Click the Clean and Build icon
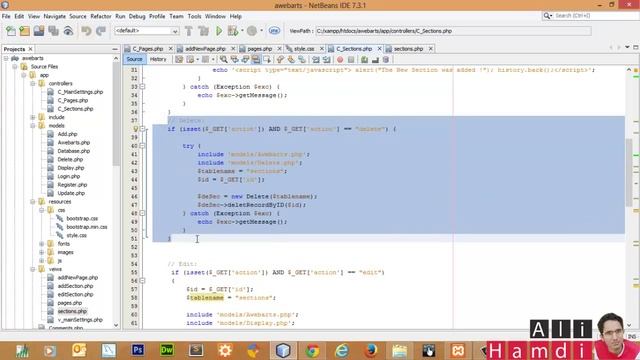The height and width of the screenshot is (360, 640). pyautogui.click(x=203, y=31)
